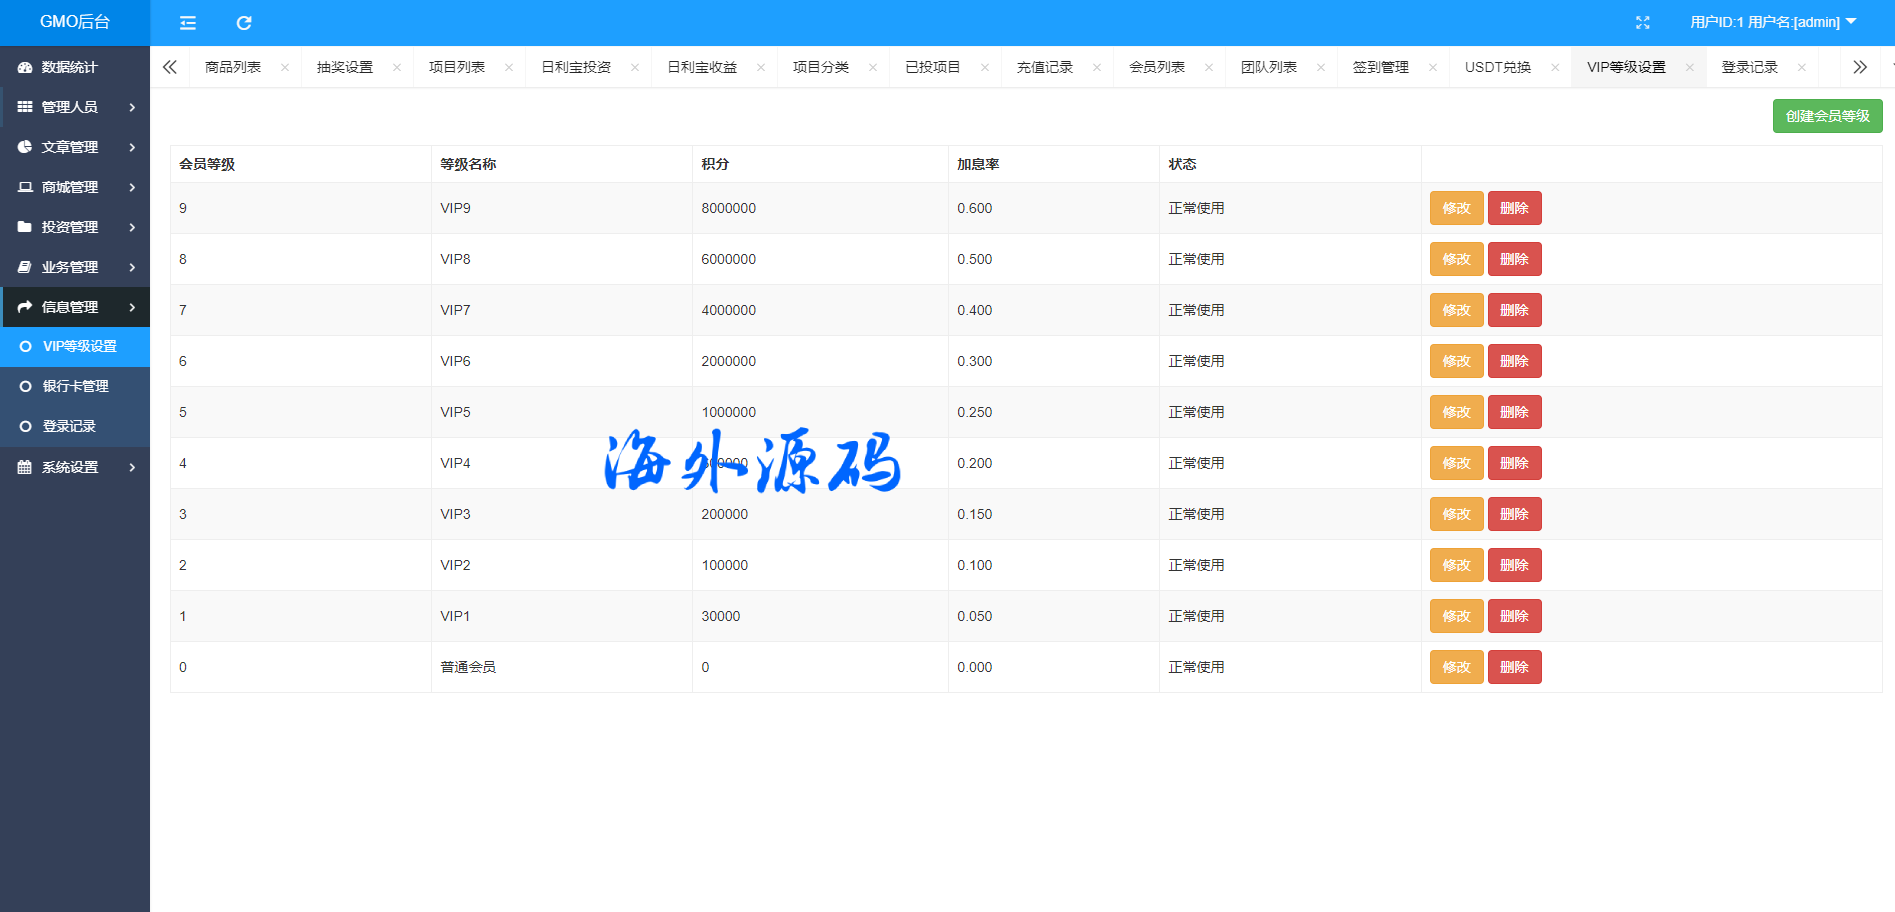Expand the 管理人员 sidebar menu
The width and height of the screenshot is (1895, 912).
click(x=75, y=107)
